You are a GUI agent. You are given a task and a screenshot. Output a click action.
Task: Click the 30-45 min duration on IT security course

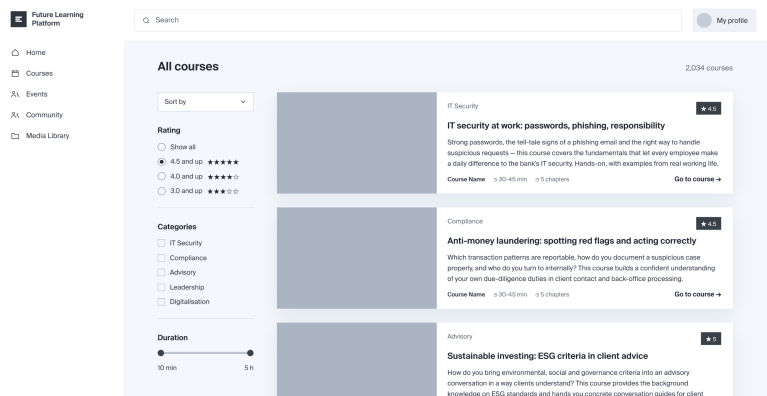510,179
